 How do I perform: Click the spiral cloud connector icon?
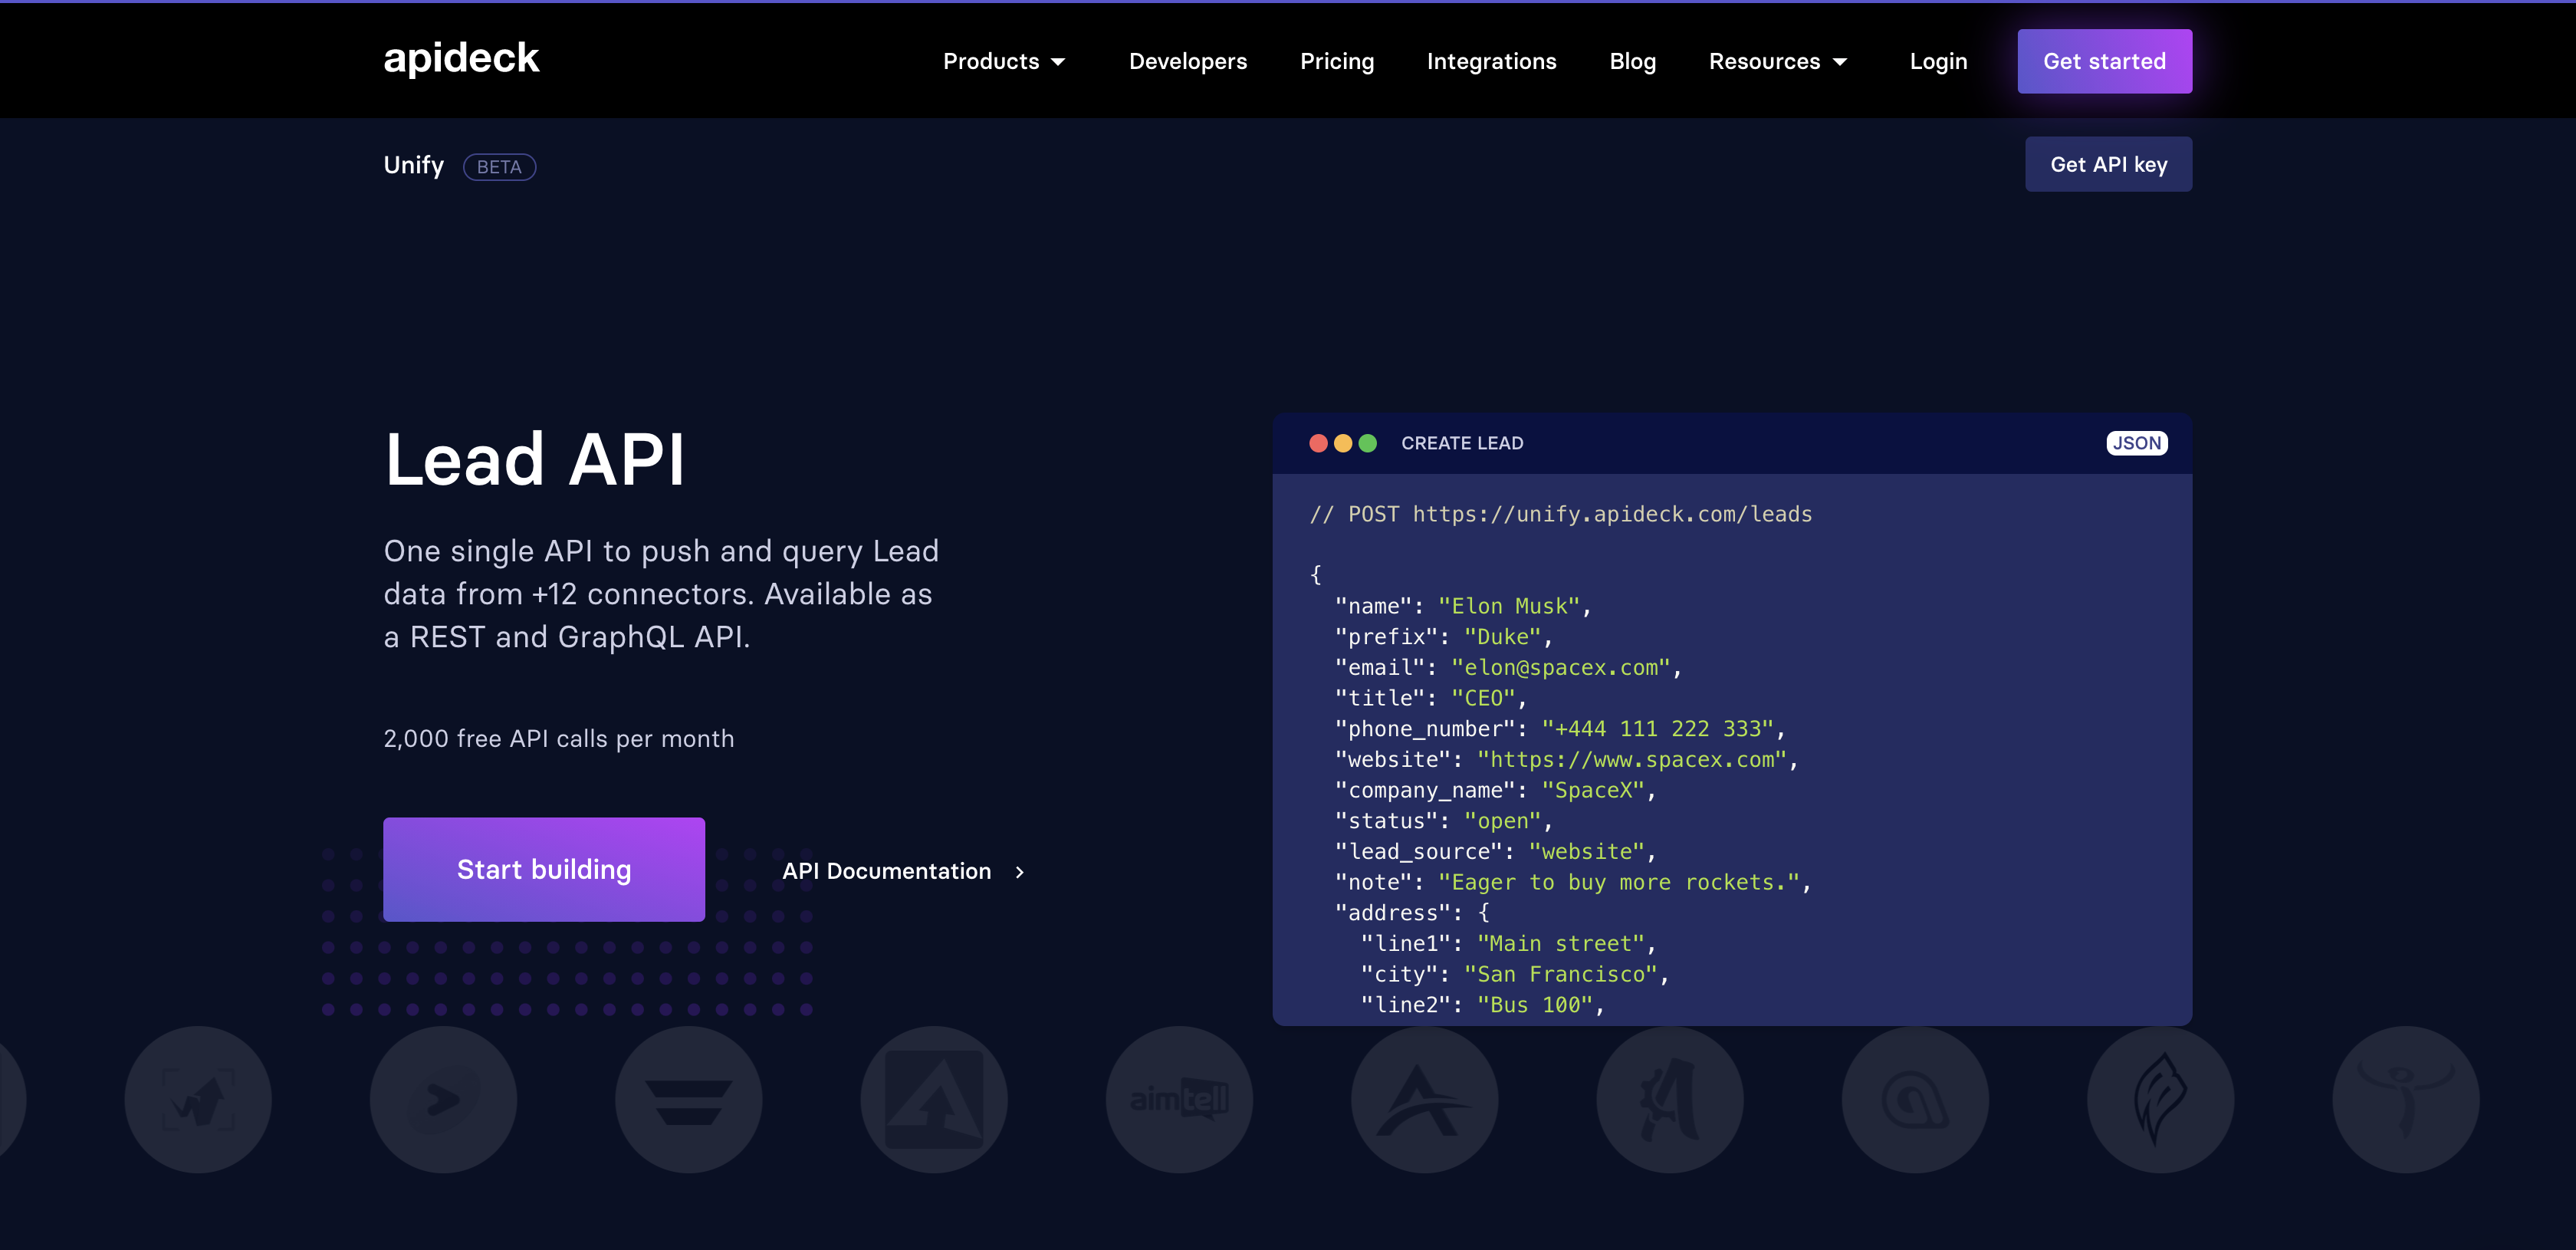[1914, 1099]
